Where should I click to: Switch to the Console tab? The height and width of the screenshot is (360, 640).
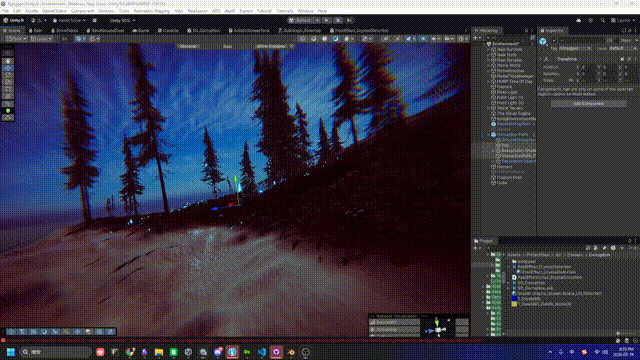pos(168,31)
